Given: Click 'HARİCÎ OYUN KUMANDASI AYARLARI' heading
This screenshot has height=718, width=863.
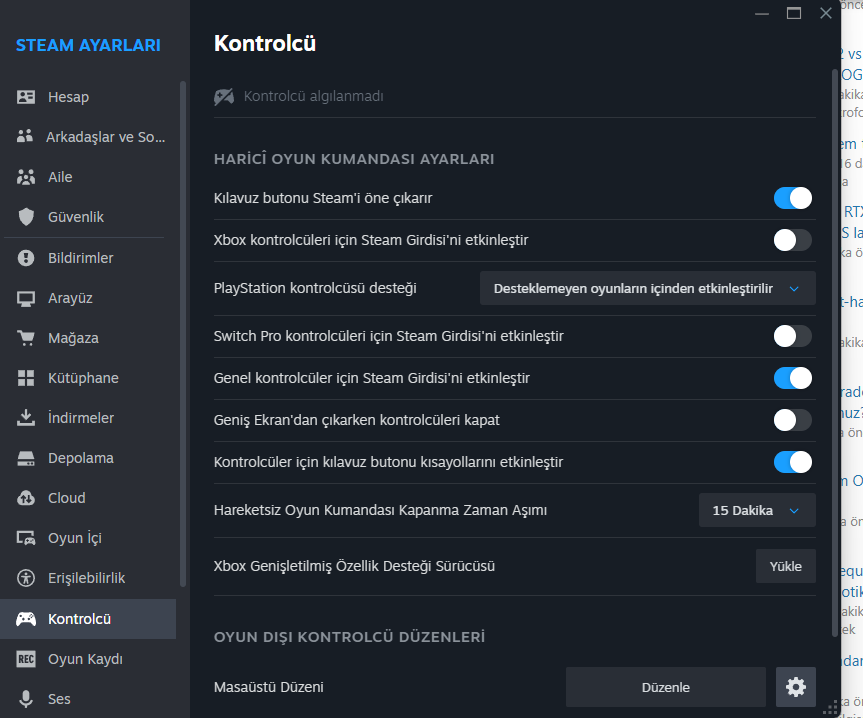Looking at the screenshot, I should click(354, 159).
